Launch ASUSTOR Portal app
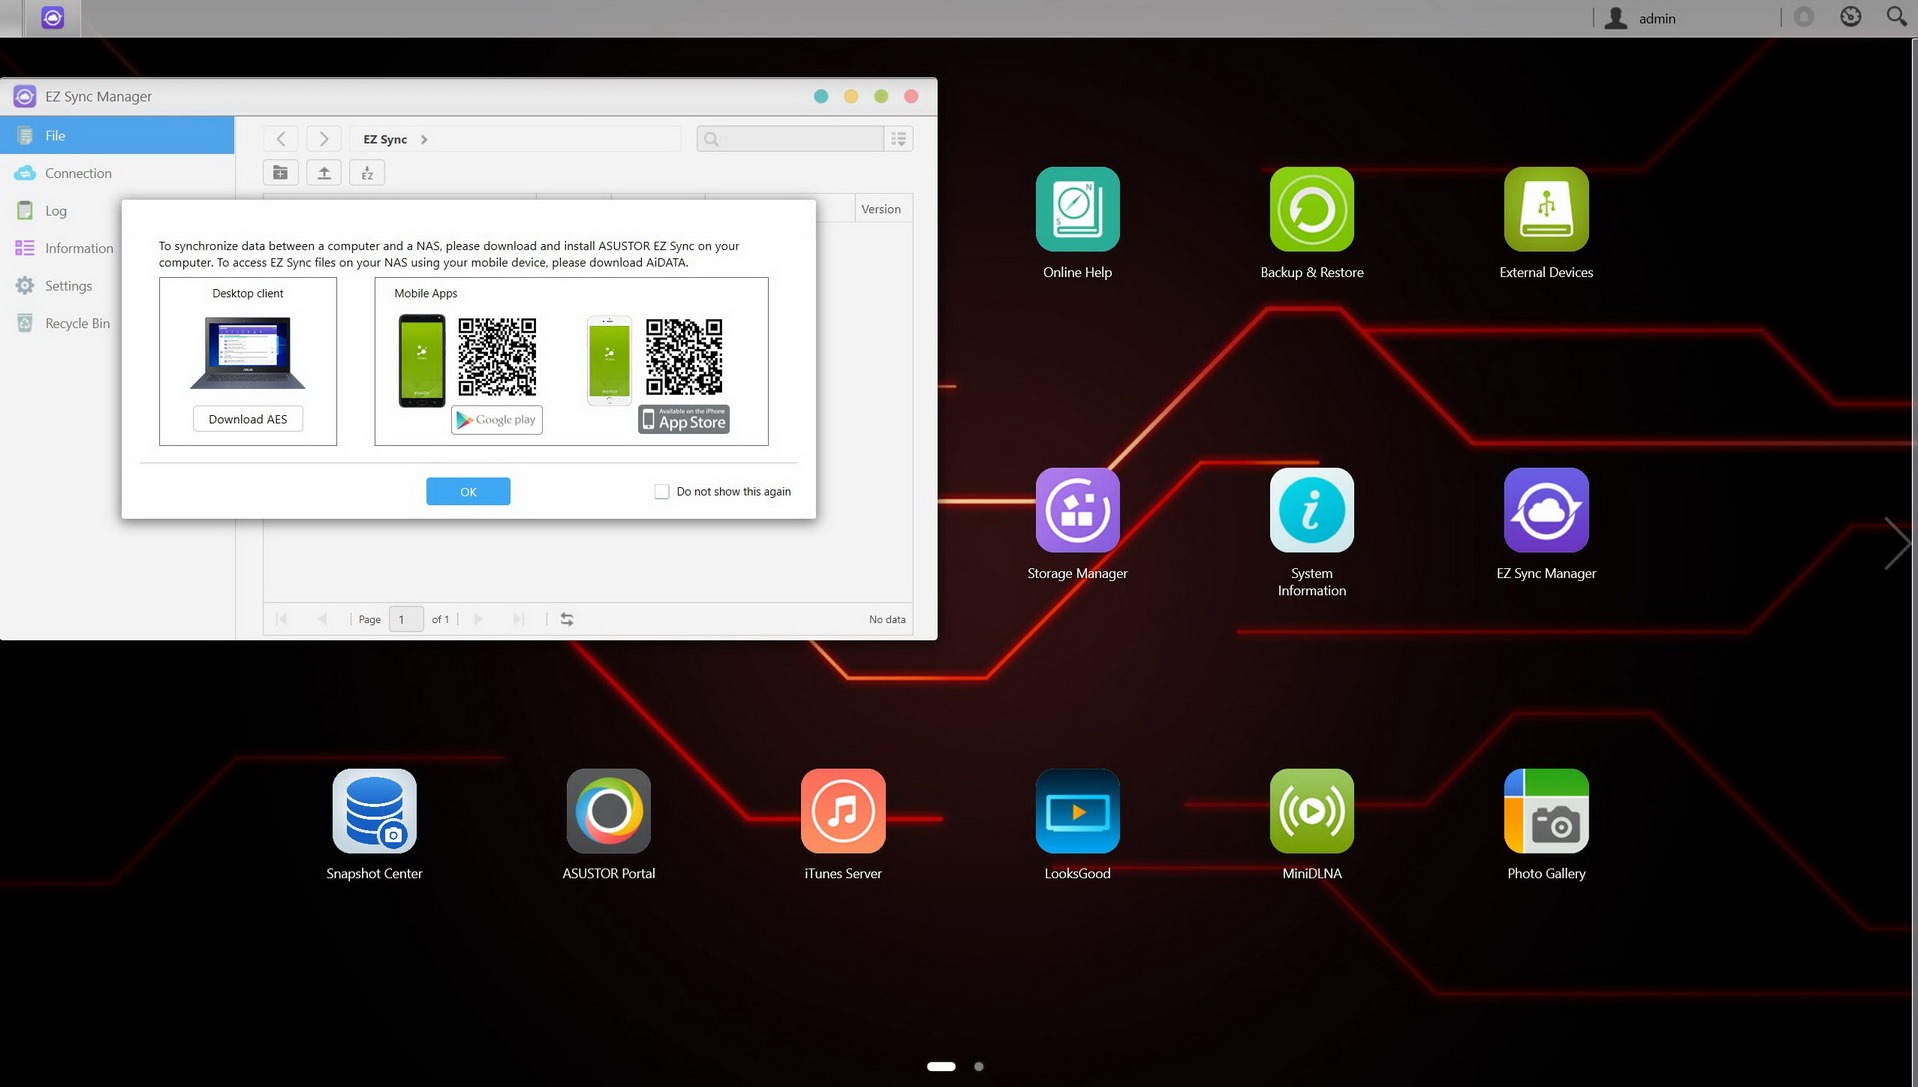Screen dimensions: 1918x1087 pos(608,811)
